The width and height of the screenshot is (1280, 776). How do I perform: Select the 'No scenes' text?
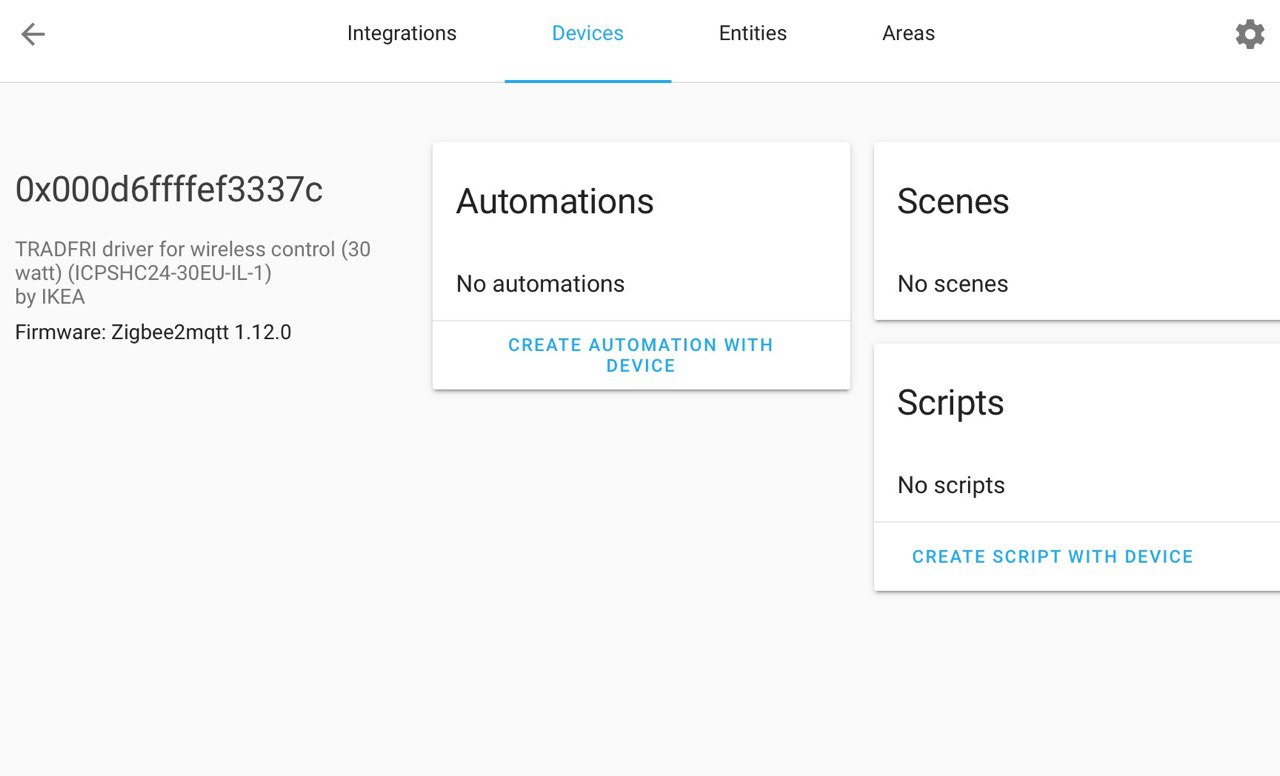pos(952,284)
